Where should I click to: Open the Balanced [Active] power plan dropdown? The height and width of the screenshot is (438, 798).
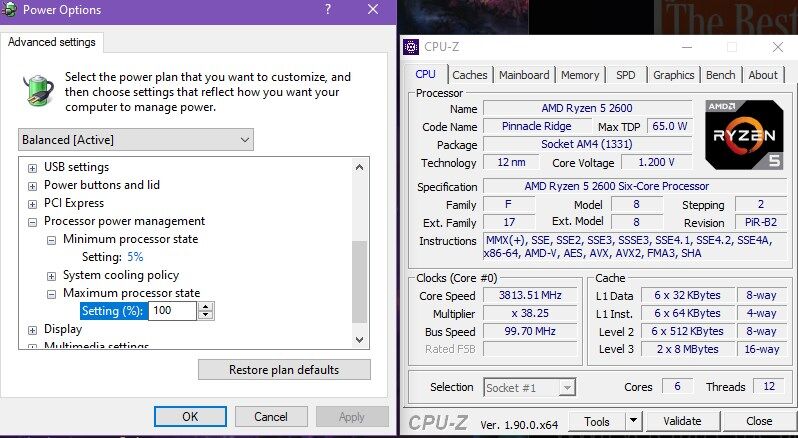pyautogui.click(x=136, y=139)
